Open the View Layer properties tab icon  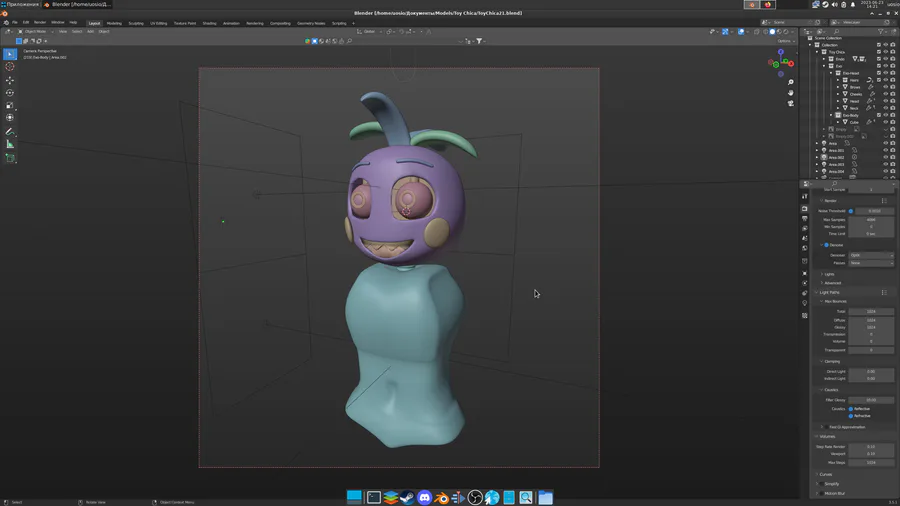(805, 228)
